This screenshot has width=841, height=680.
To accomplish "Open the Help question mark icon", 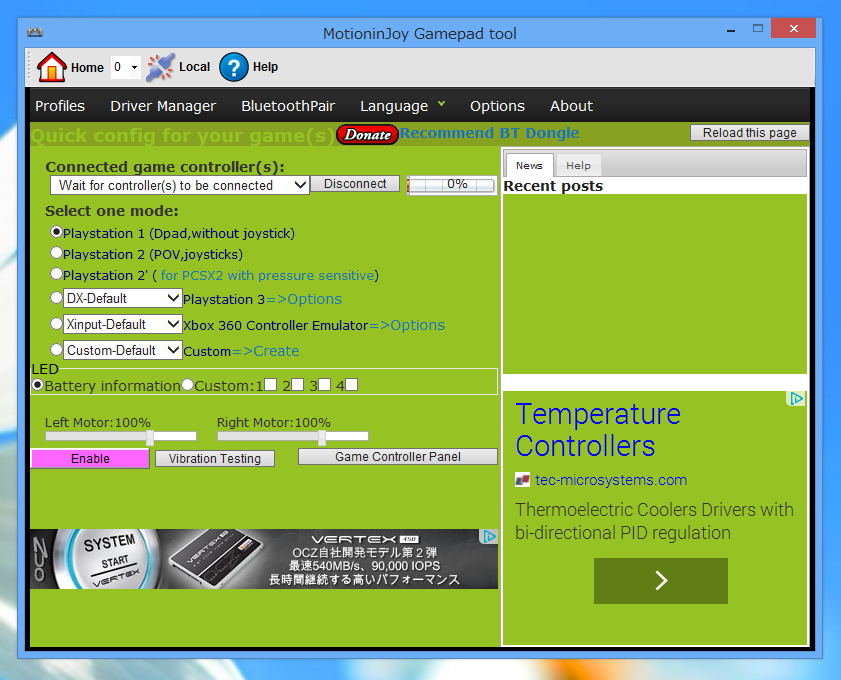I will coord(233,67).
